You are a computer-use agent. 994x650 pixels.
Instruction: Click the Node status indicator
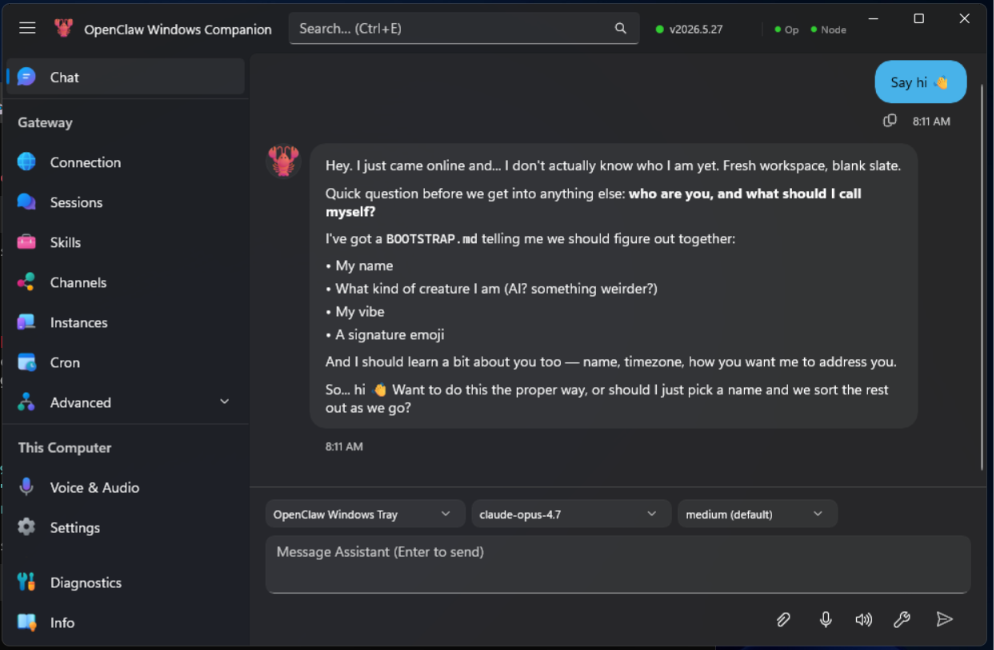pos(829,30)
